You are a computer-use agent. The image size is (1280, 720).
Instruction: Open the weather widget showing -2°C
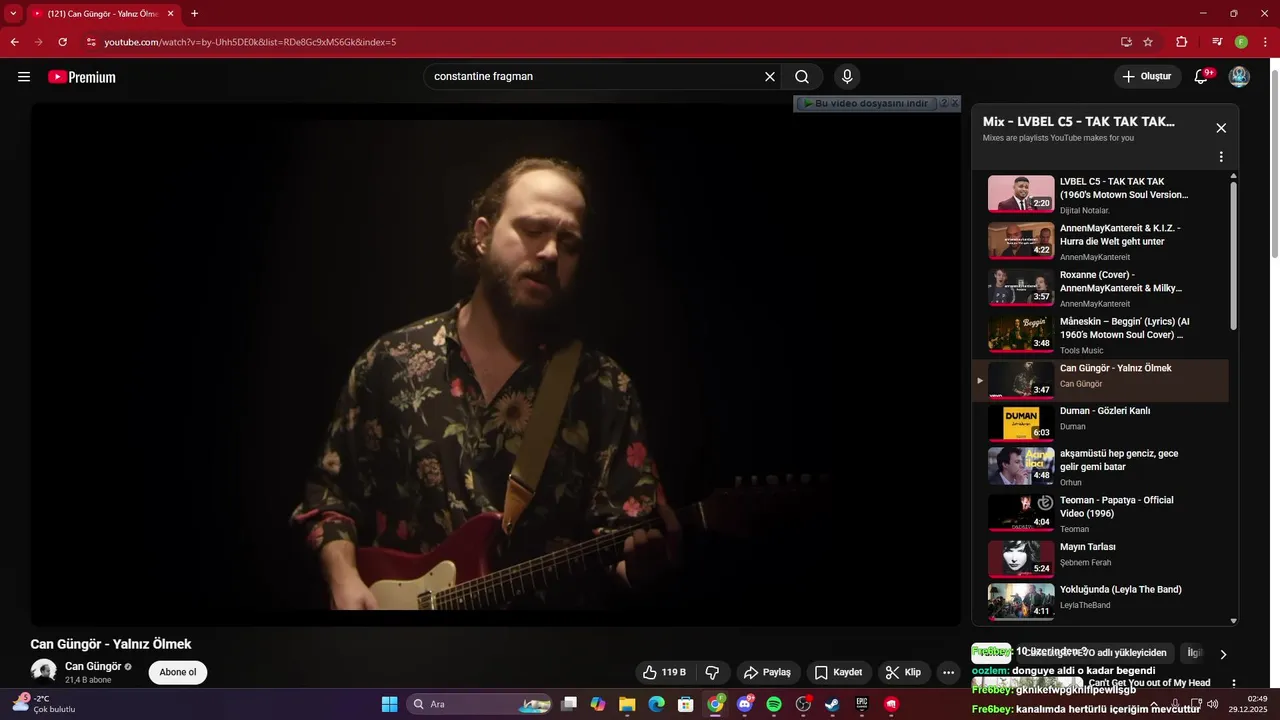pyautogui.click(x=45, y=703)
